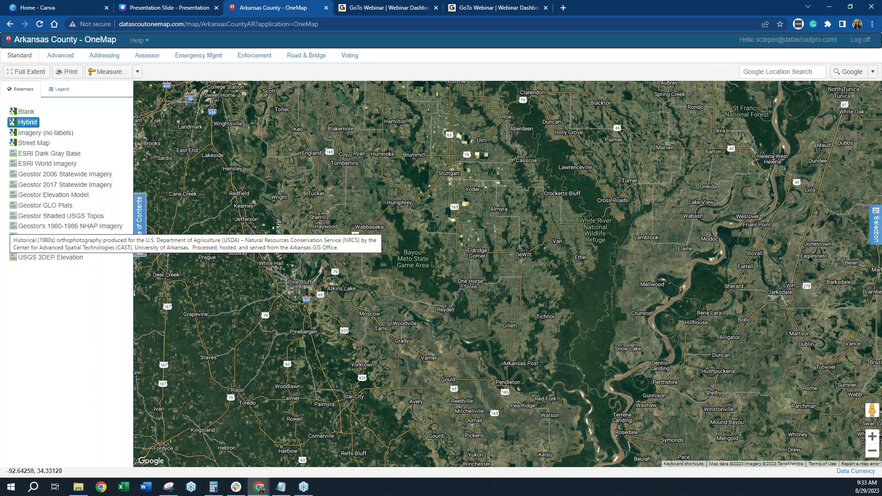Choose Imagery (no labels) basemap
This screenshot has height=496, width=882.
[x=41, y=133]
